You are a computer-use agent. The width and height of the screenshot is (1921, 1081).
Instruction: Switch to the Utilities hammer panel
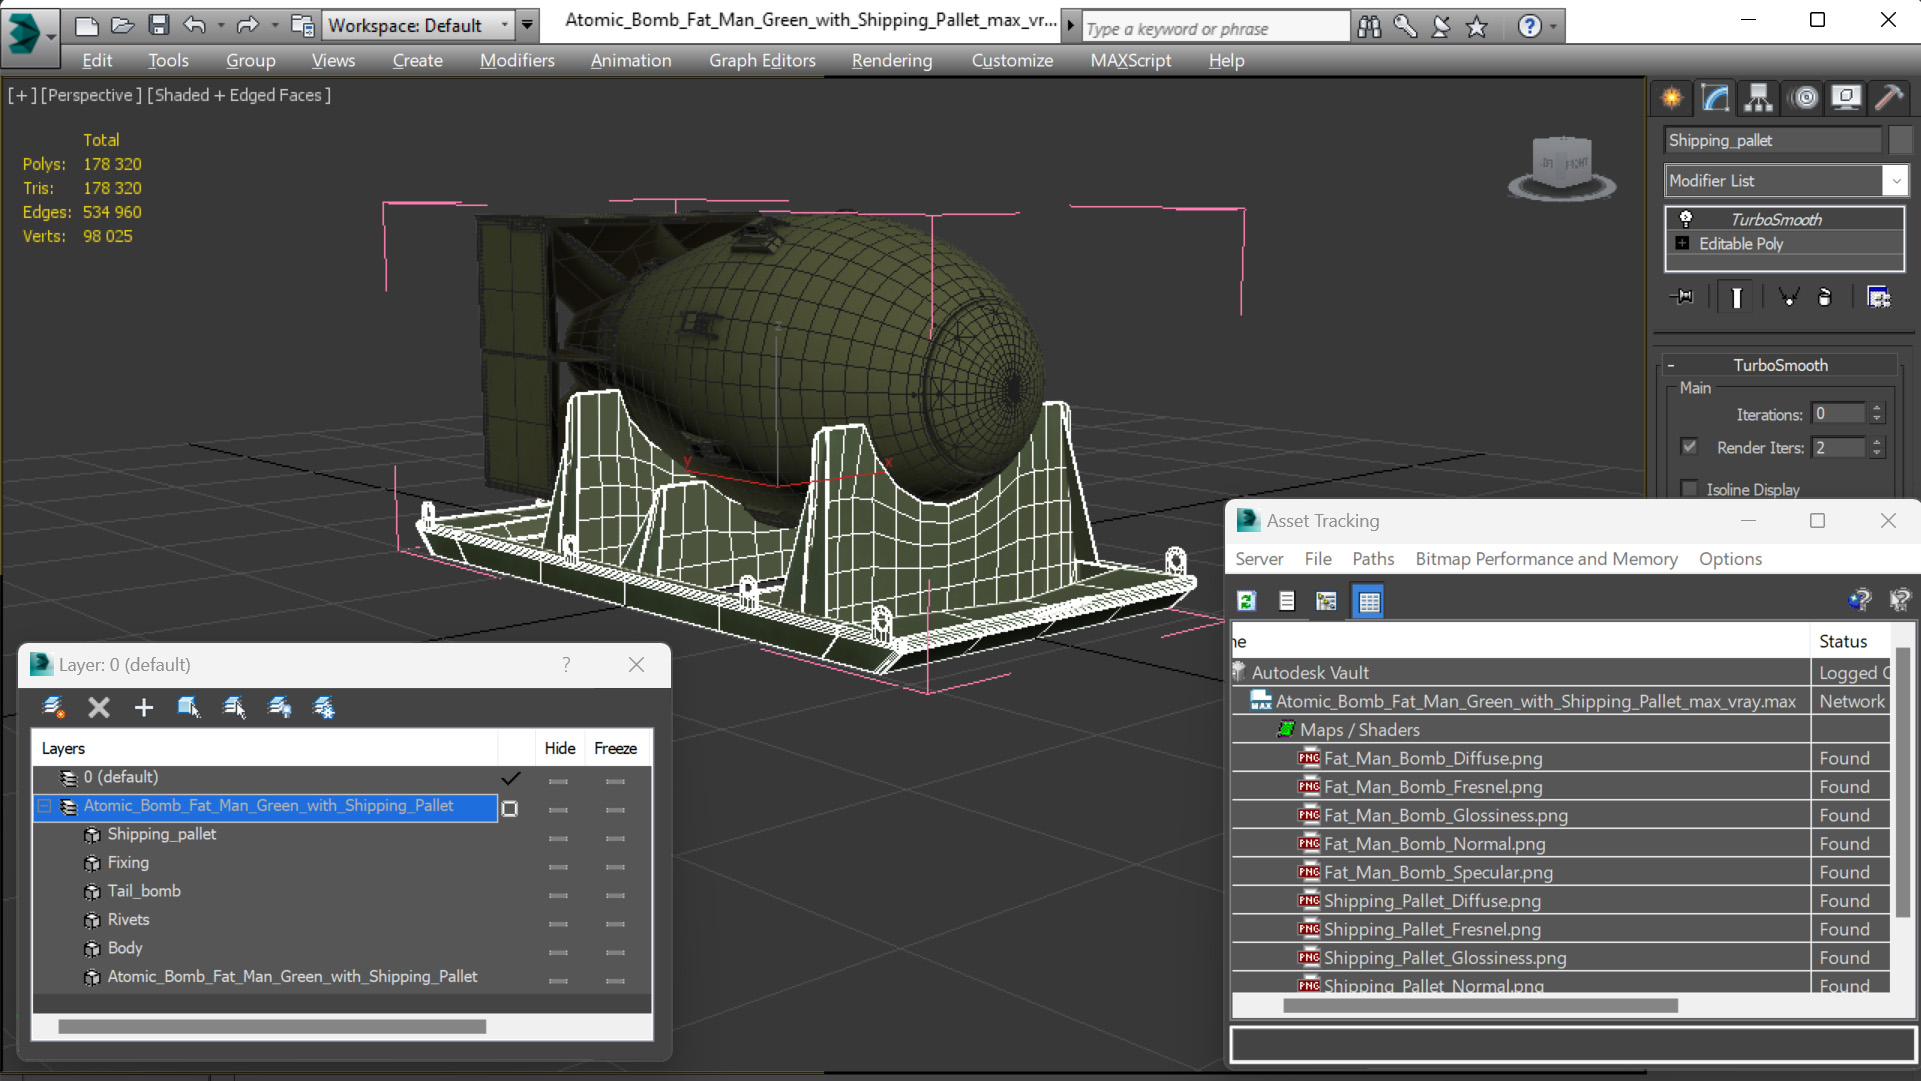coord(1889,97)
